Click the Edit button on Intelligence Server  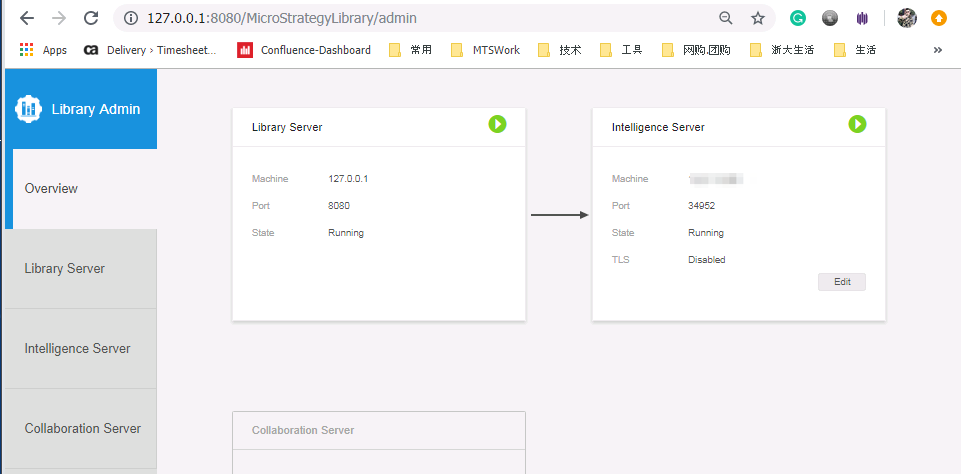pyautogui.click(x=842, y=282)
